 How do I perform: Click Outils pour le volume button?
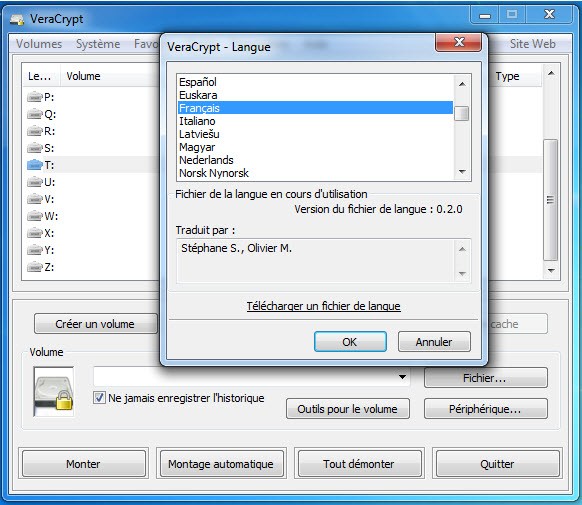point(348,409)
